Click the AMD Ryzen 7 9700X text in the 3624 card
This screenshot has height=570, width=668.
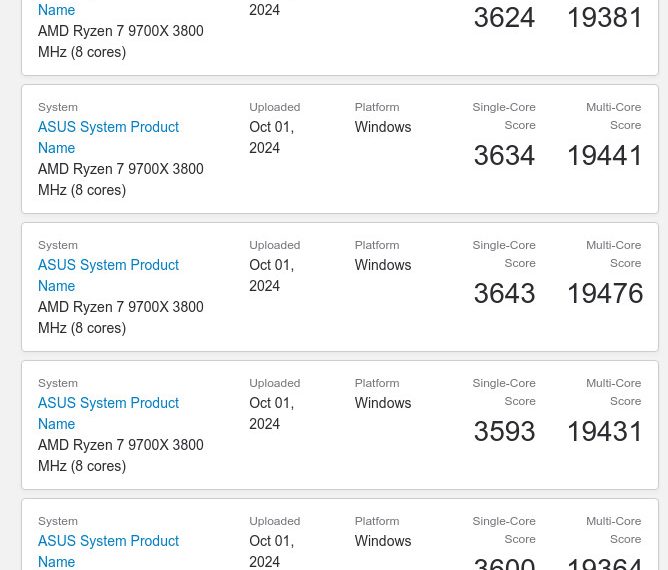(x=121, y=41)
